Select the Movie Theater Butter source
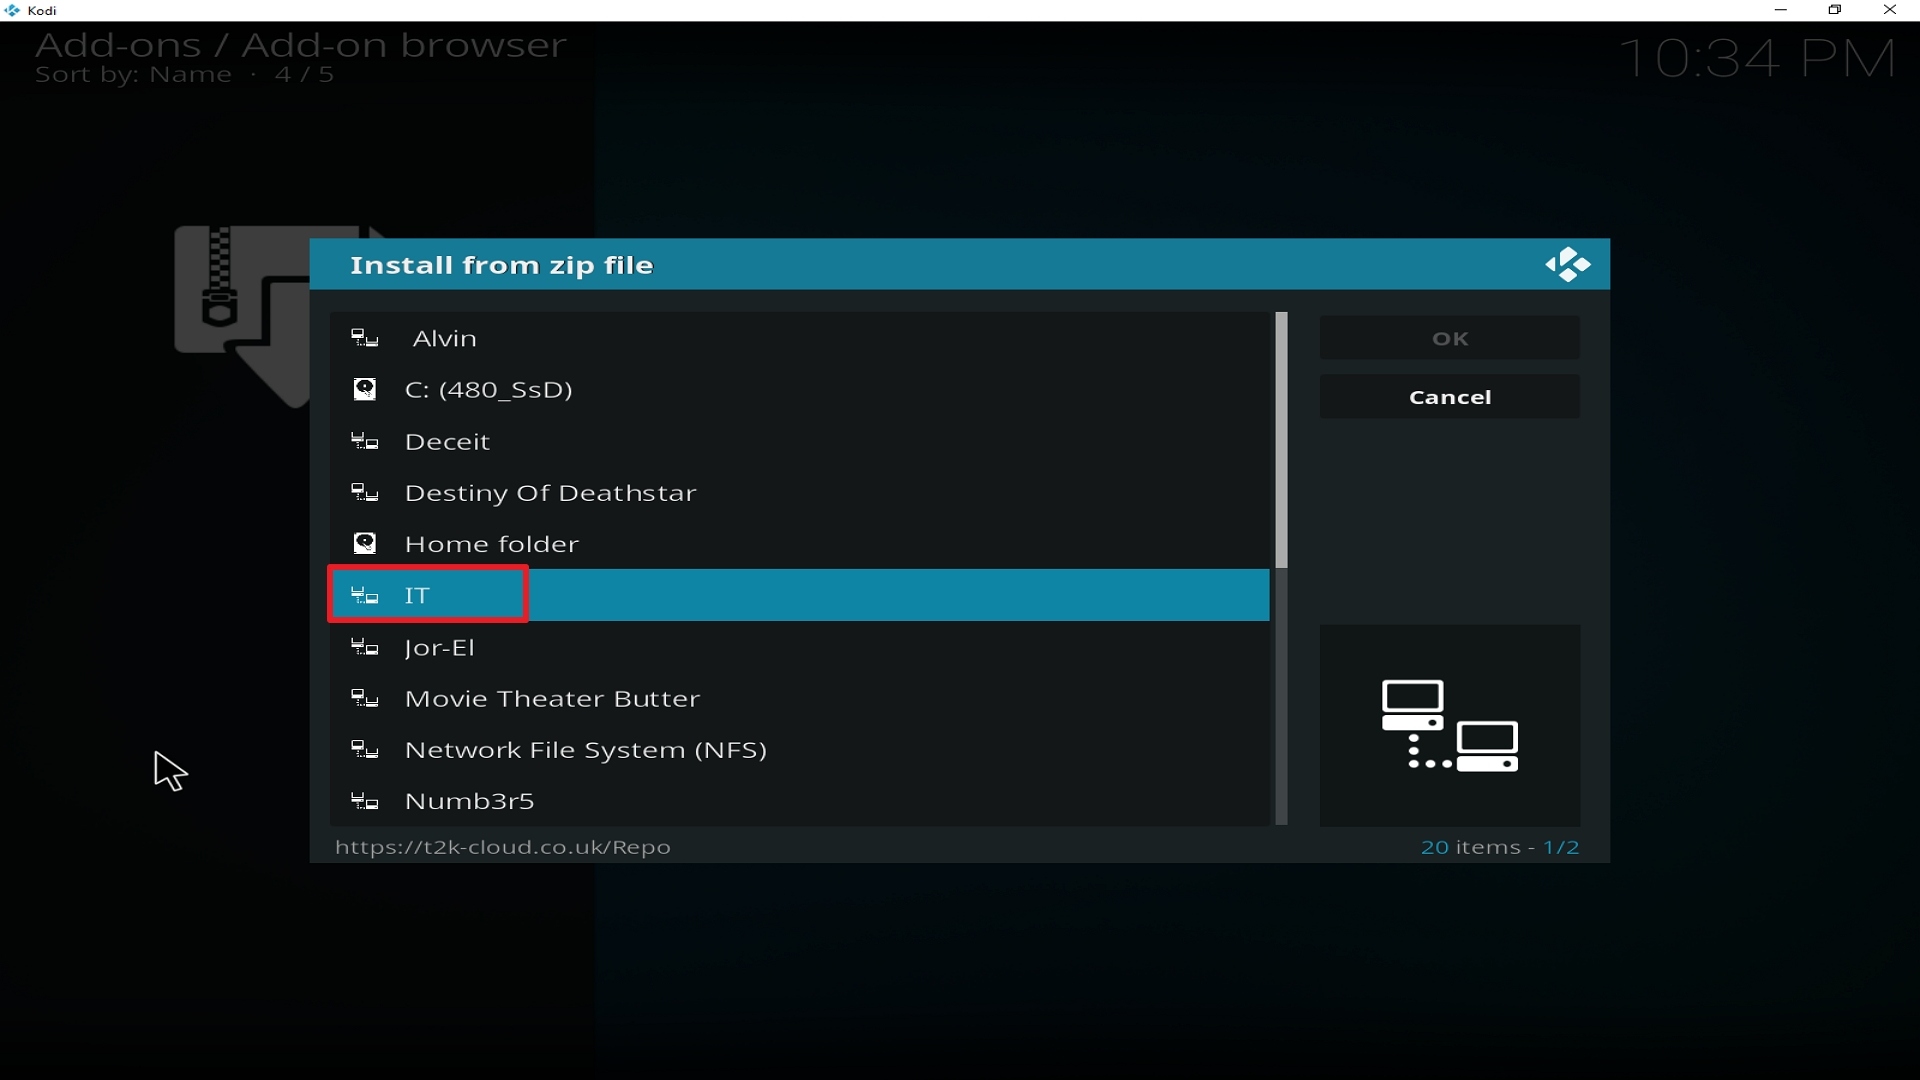This screenshot has width=1920, height=1080. 800,699
